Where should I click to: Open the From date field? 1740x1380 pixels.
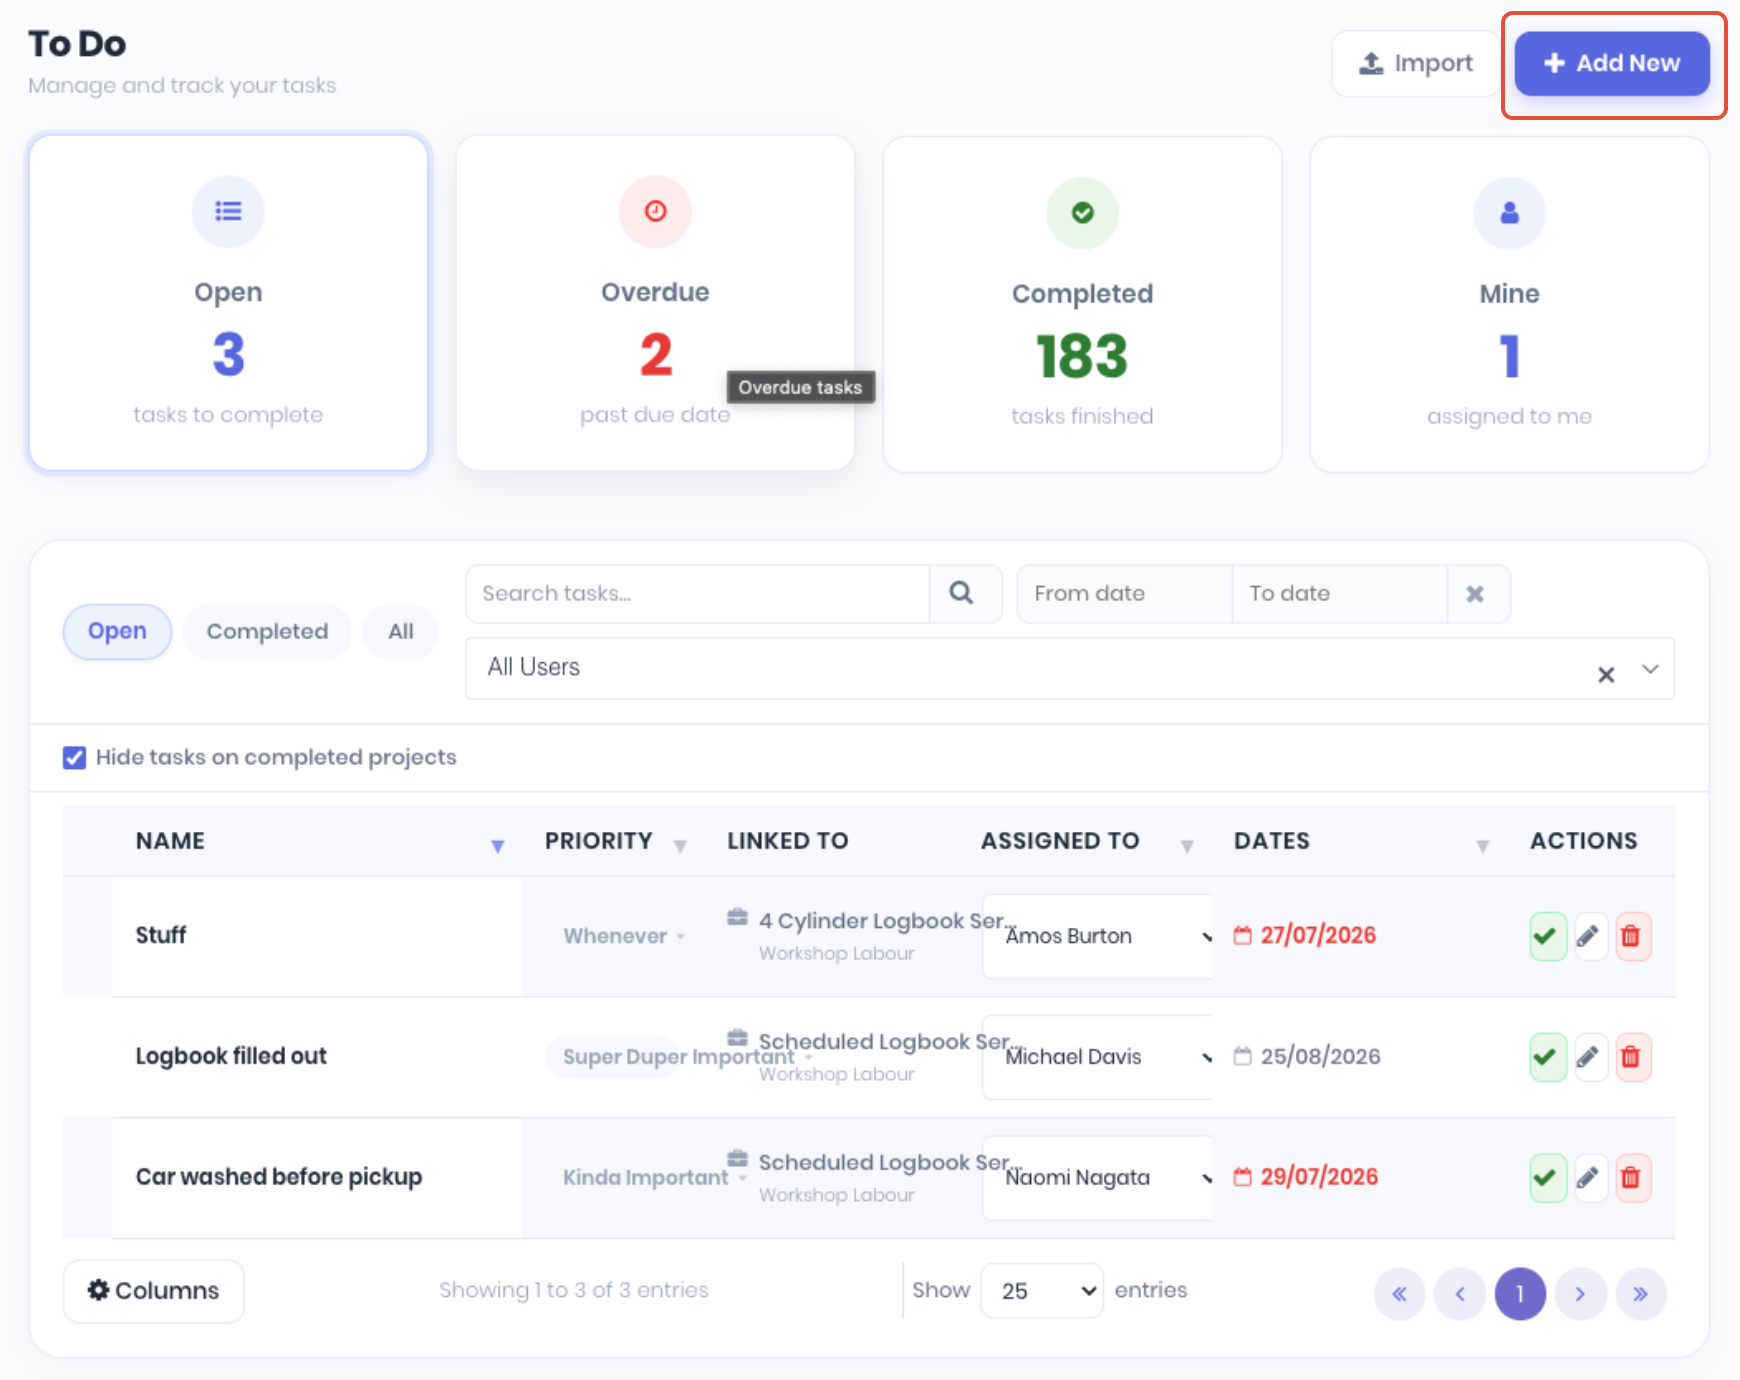coord(1124,594)
